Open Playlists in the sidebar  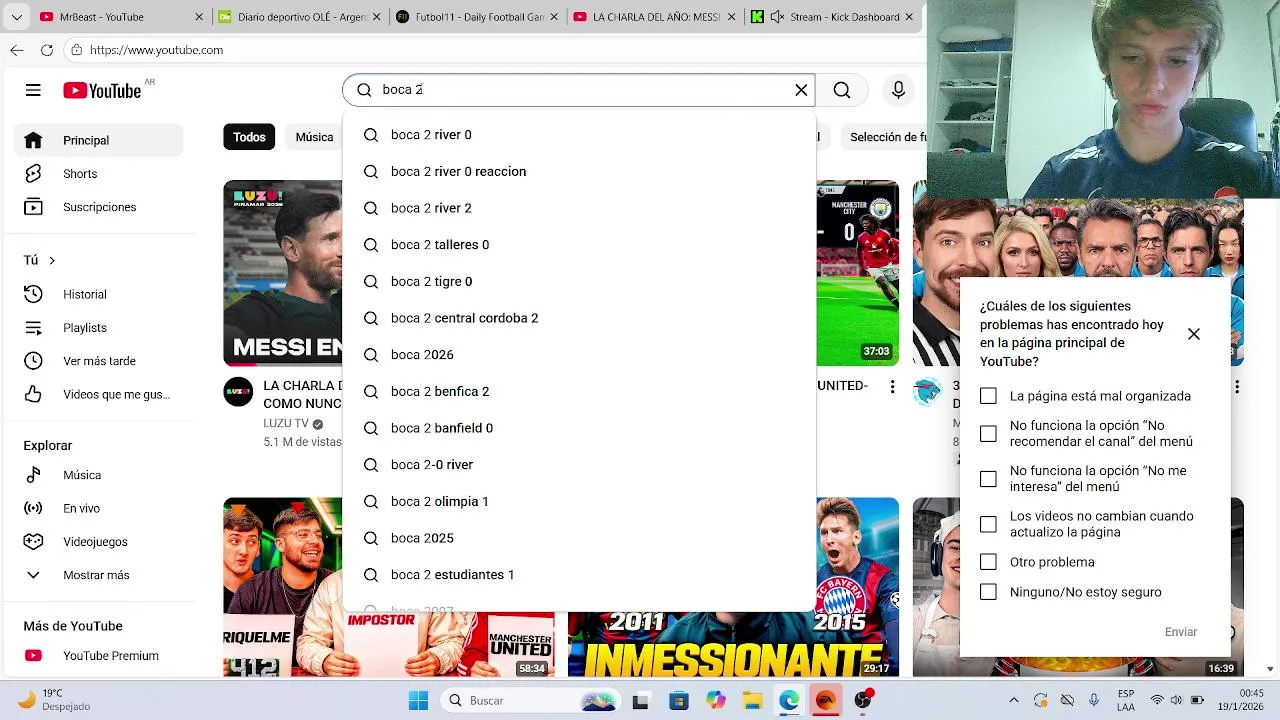point(98,328)
